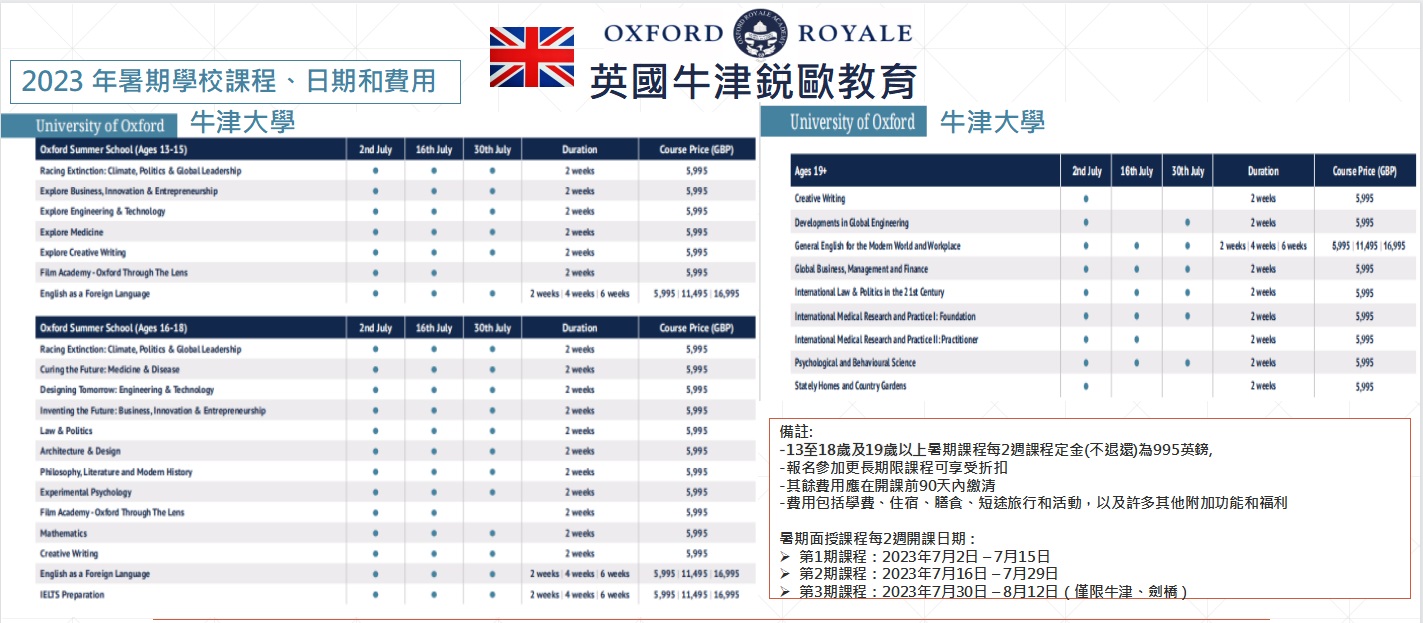Select 第1期課程 date line, 7月2日 – 7月15日
Image resolution: width=1423 pixels, height=623 pixels.
[x=915, y=557]
